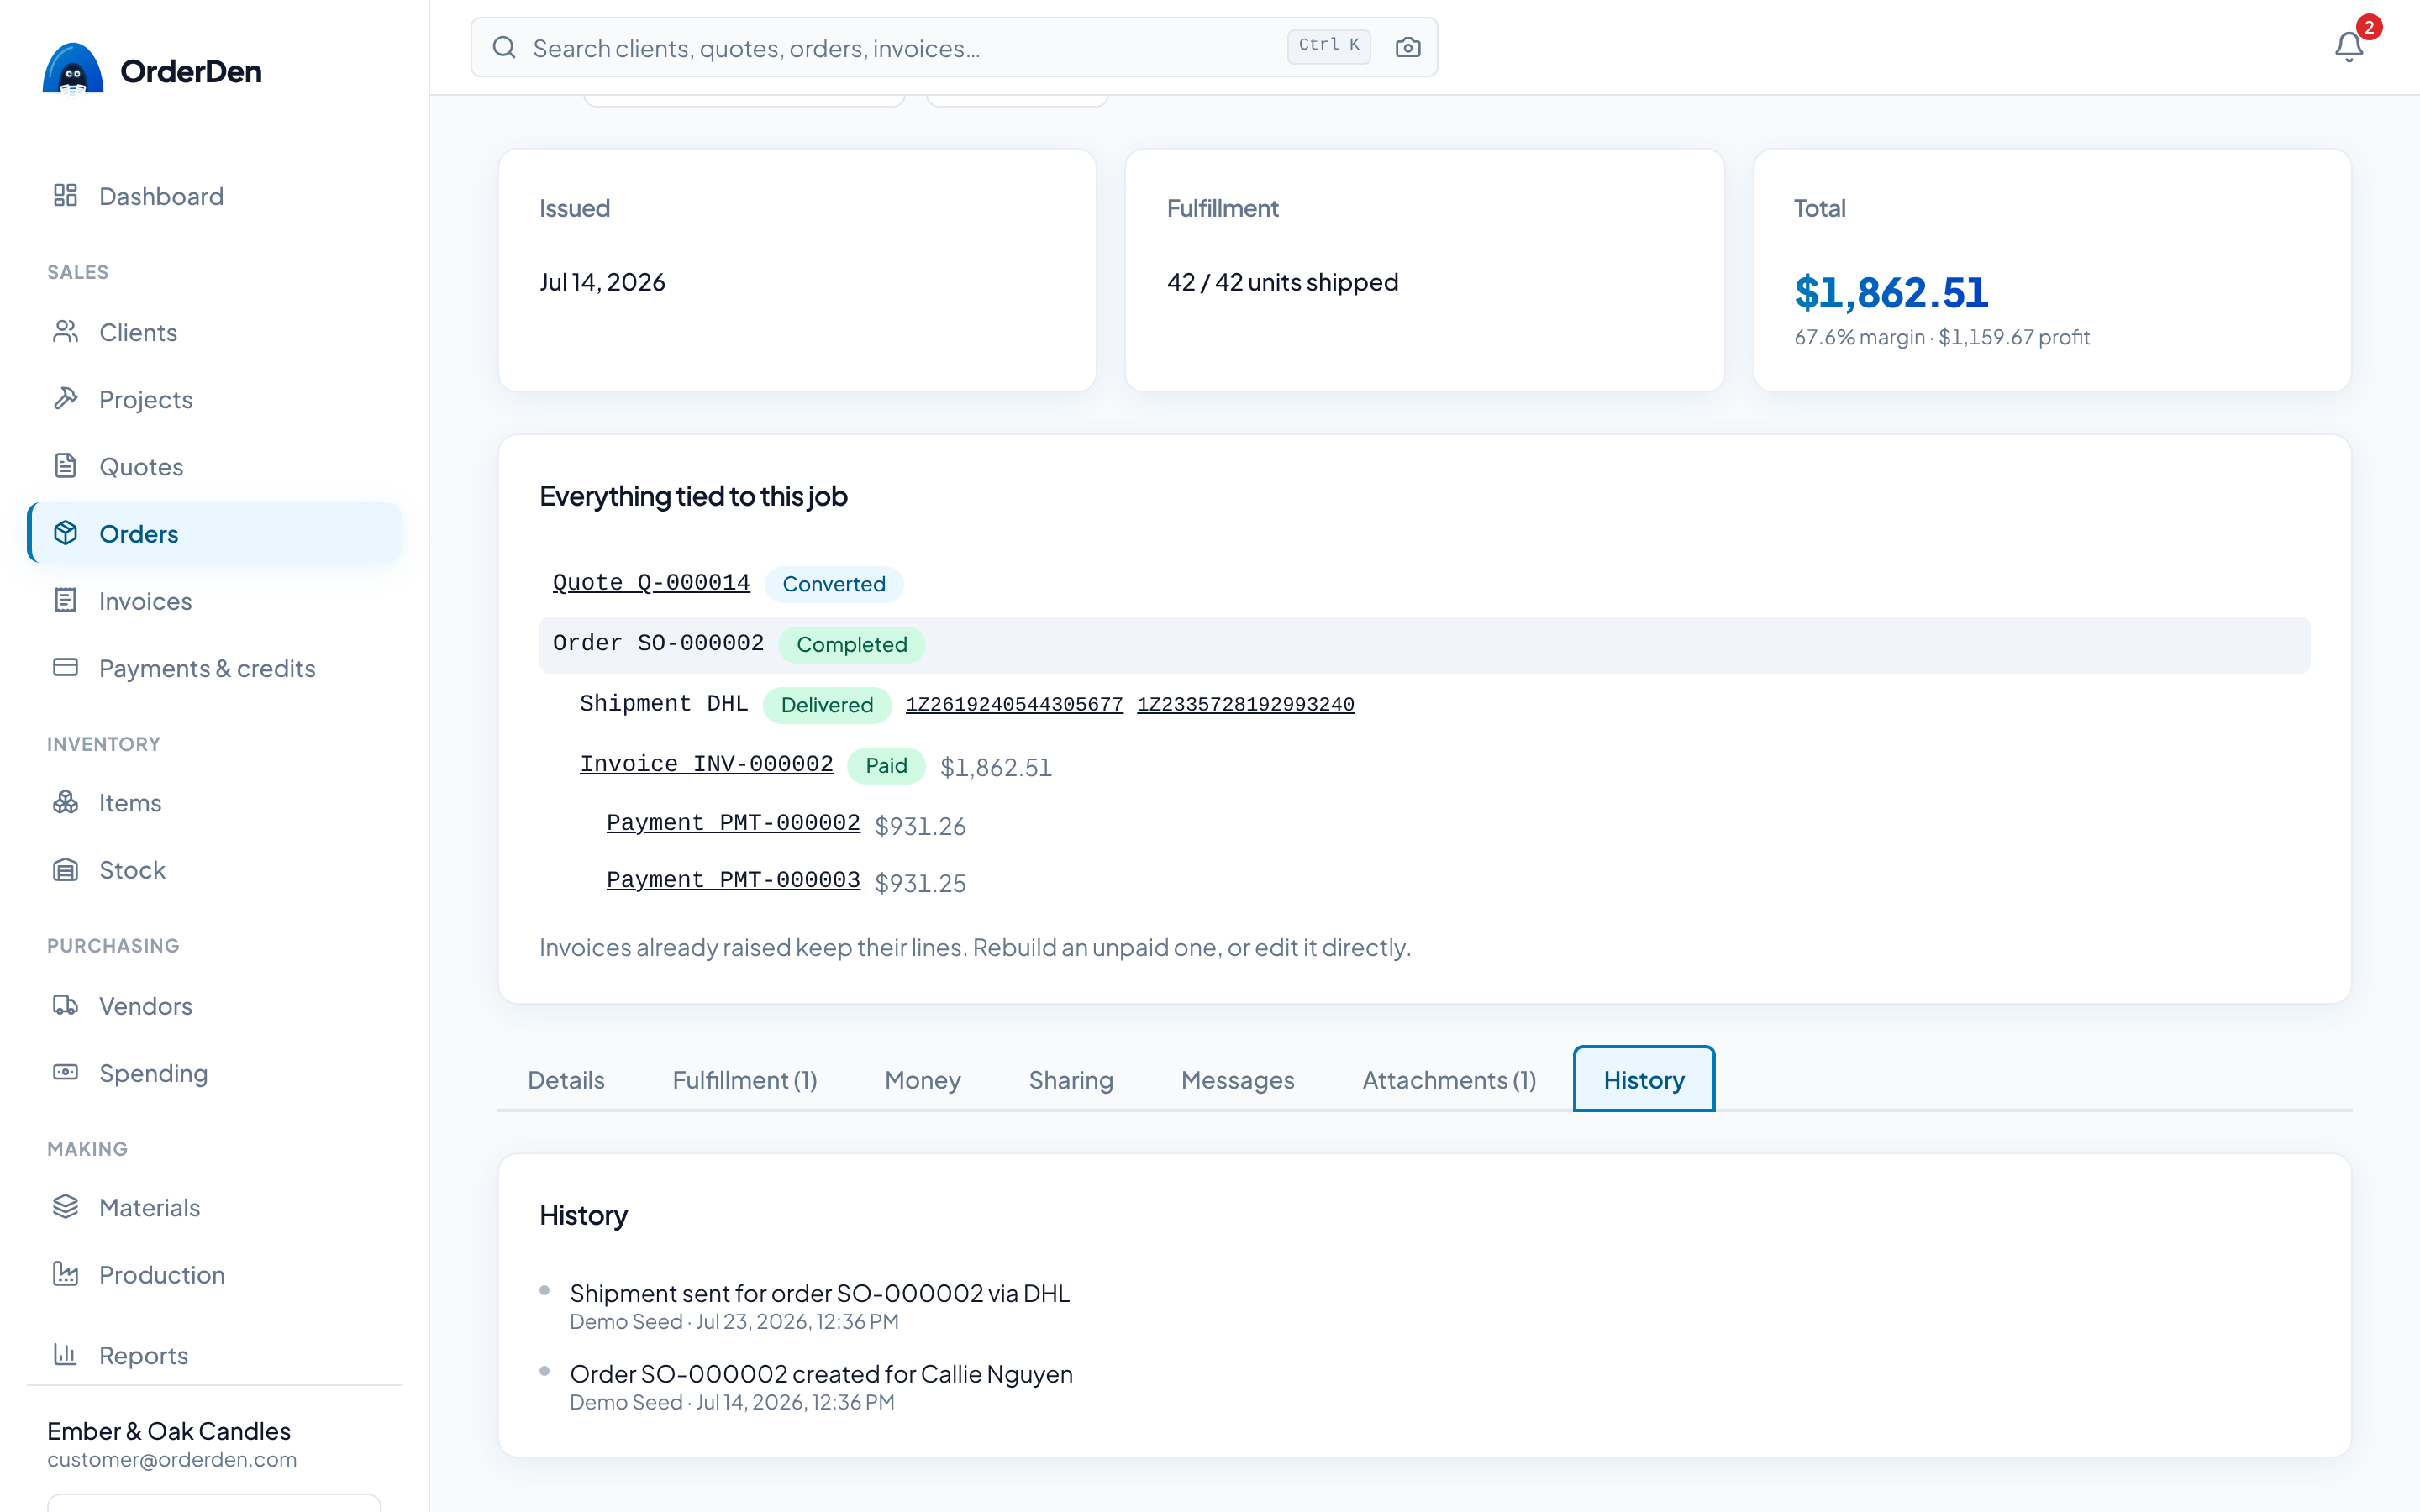
Task: Open Quote Q-000014 link
Action: click(651, 583)
